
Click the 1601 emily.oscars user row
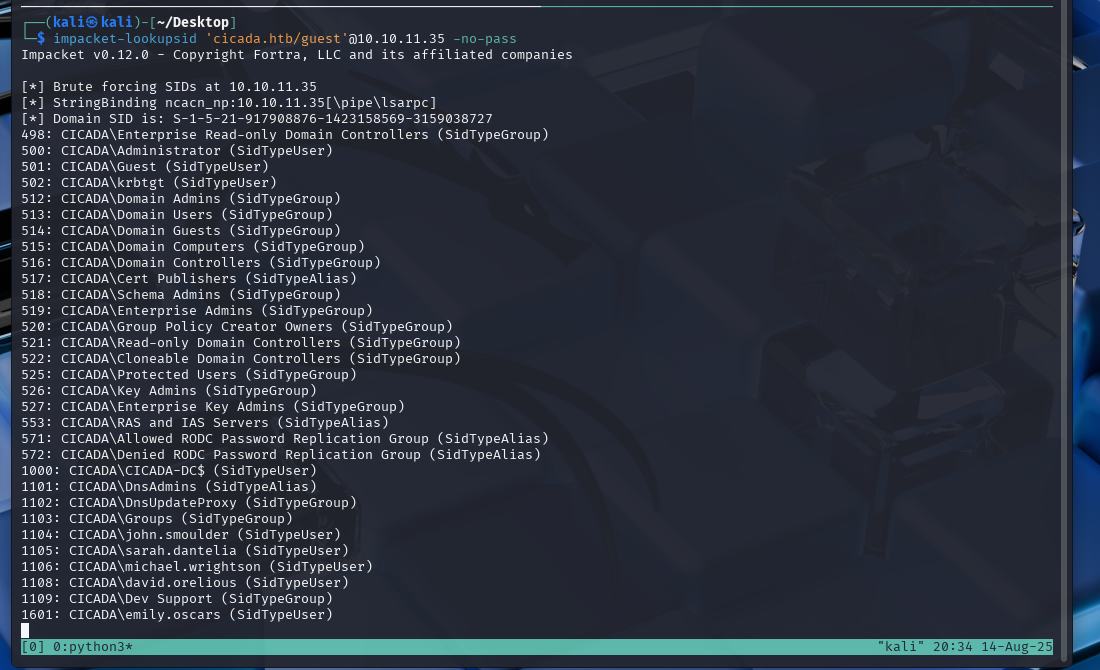177,615
